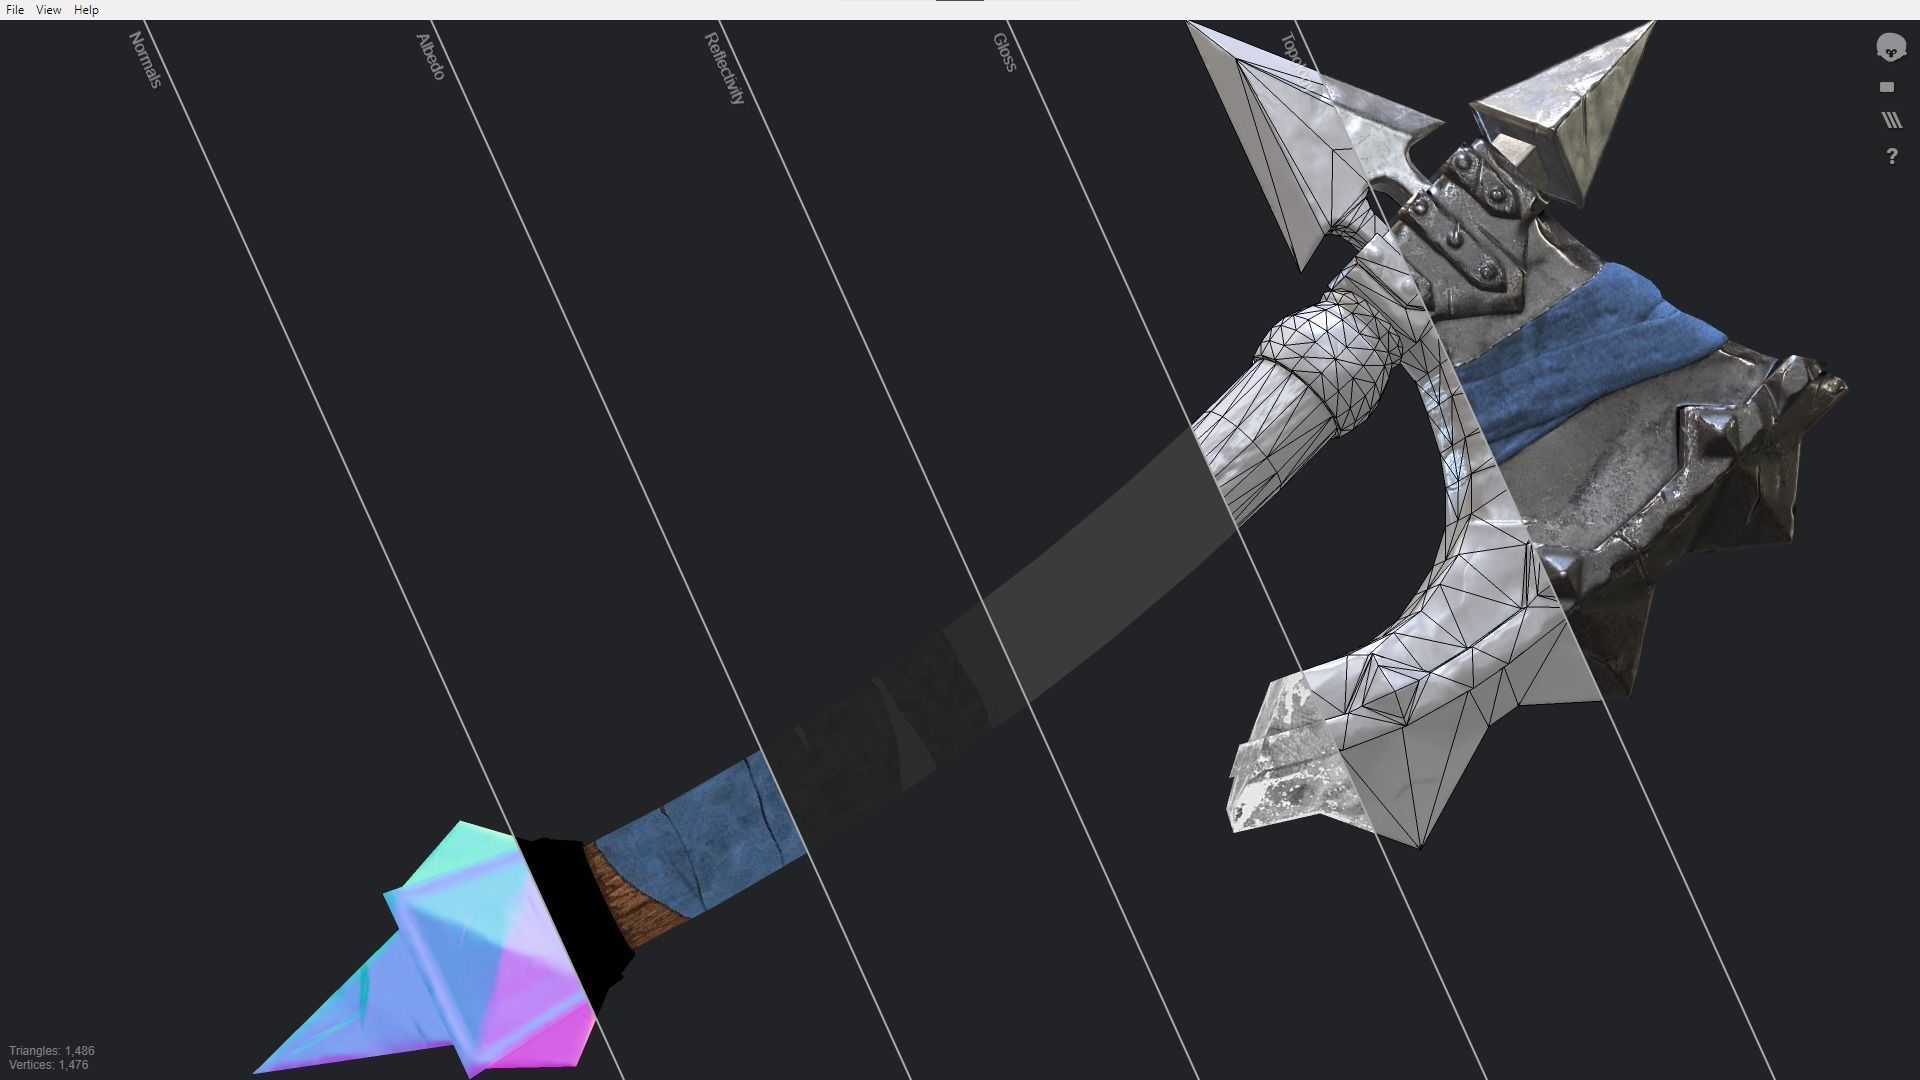Toggle layer views striped icon
The image size is (1920, 1080).
click(x=1891, y=120)
